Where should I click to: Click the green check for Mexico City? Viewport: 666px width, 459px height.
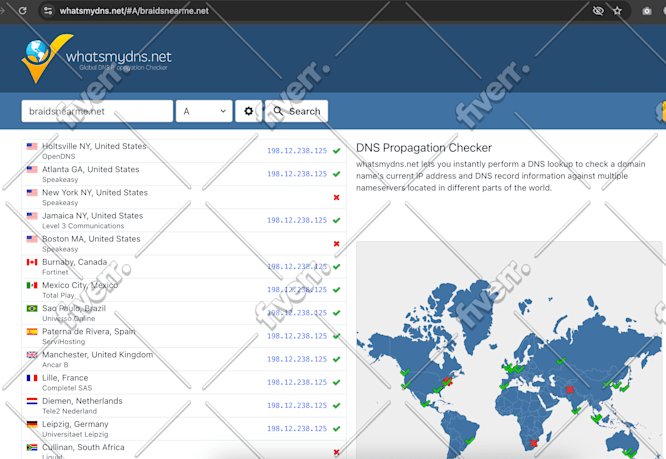click(x=336, y=290)
